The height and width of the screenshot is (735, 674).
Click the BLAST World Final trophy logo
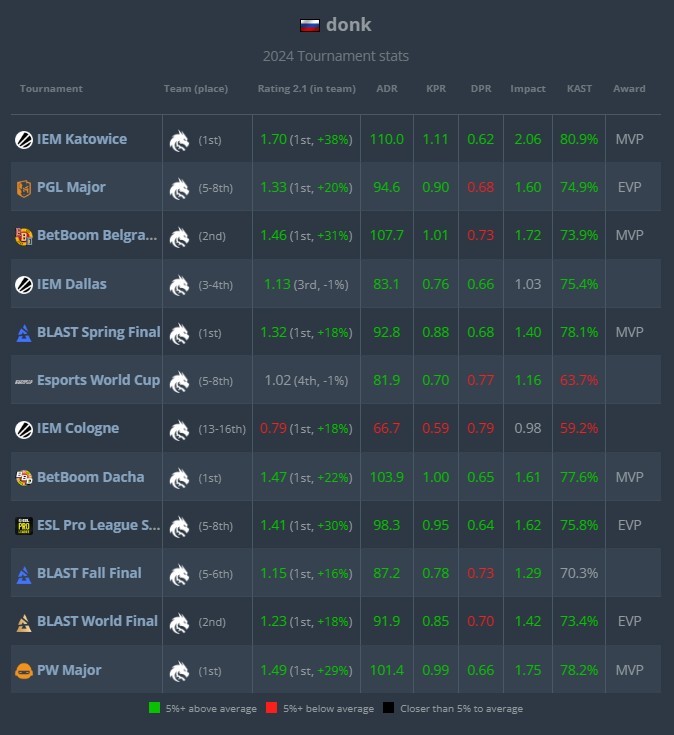click(x=24, y=623)
